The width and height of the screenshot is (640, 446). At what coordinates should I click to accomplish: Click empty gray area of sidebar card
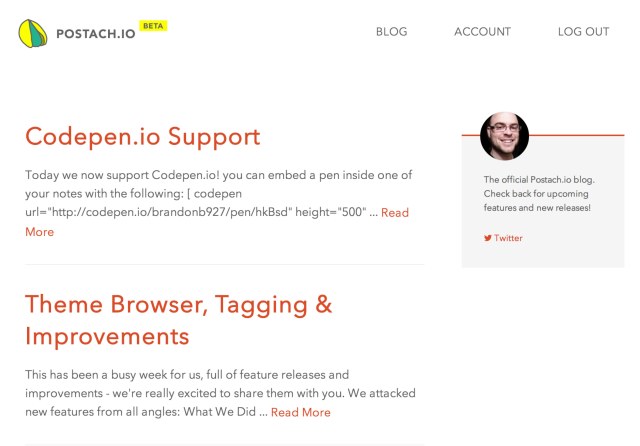[571, 253]
